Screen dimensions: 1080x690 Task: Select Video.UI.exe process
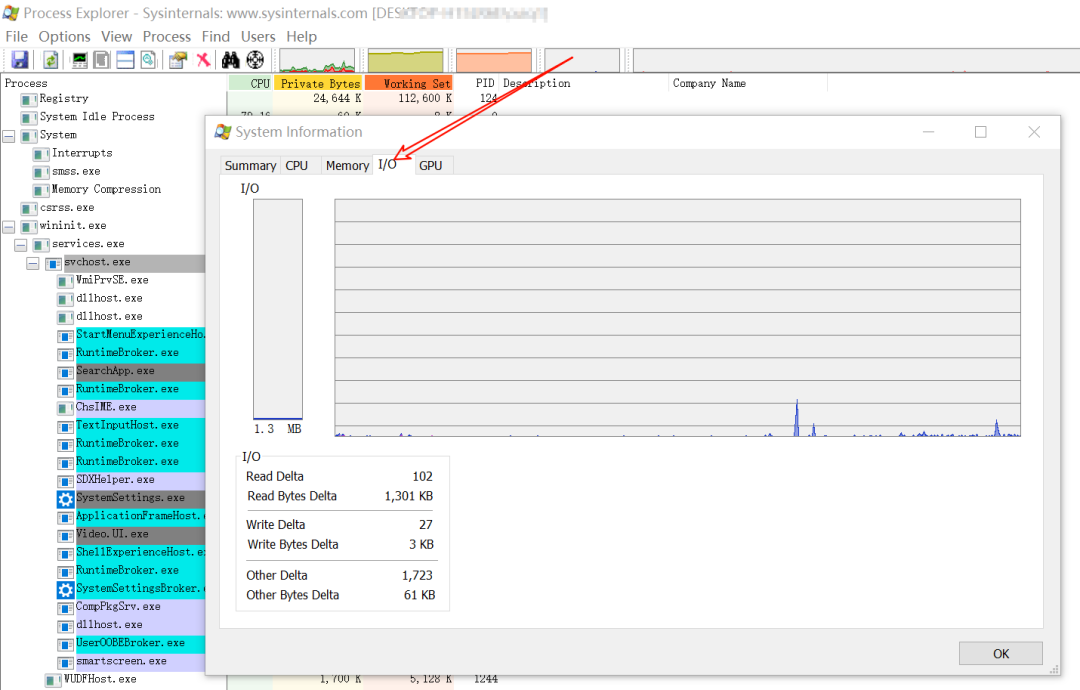point(112,534)
